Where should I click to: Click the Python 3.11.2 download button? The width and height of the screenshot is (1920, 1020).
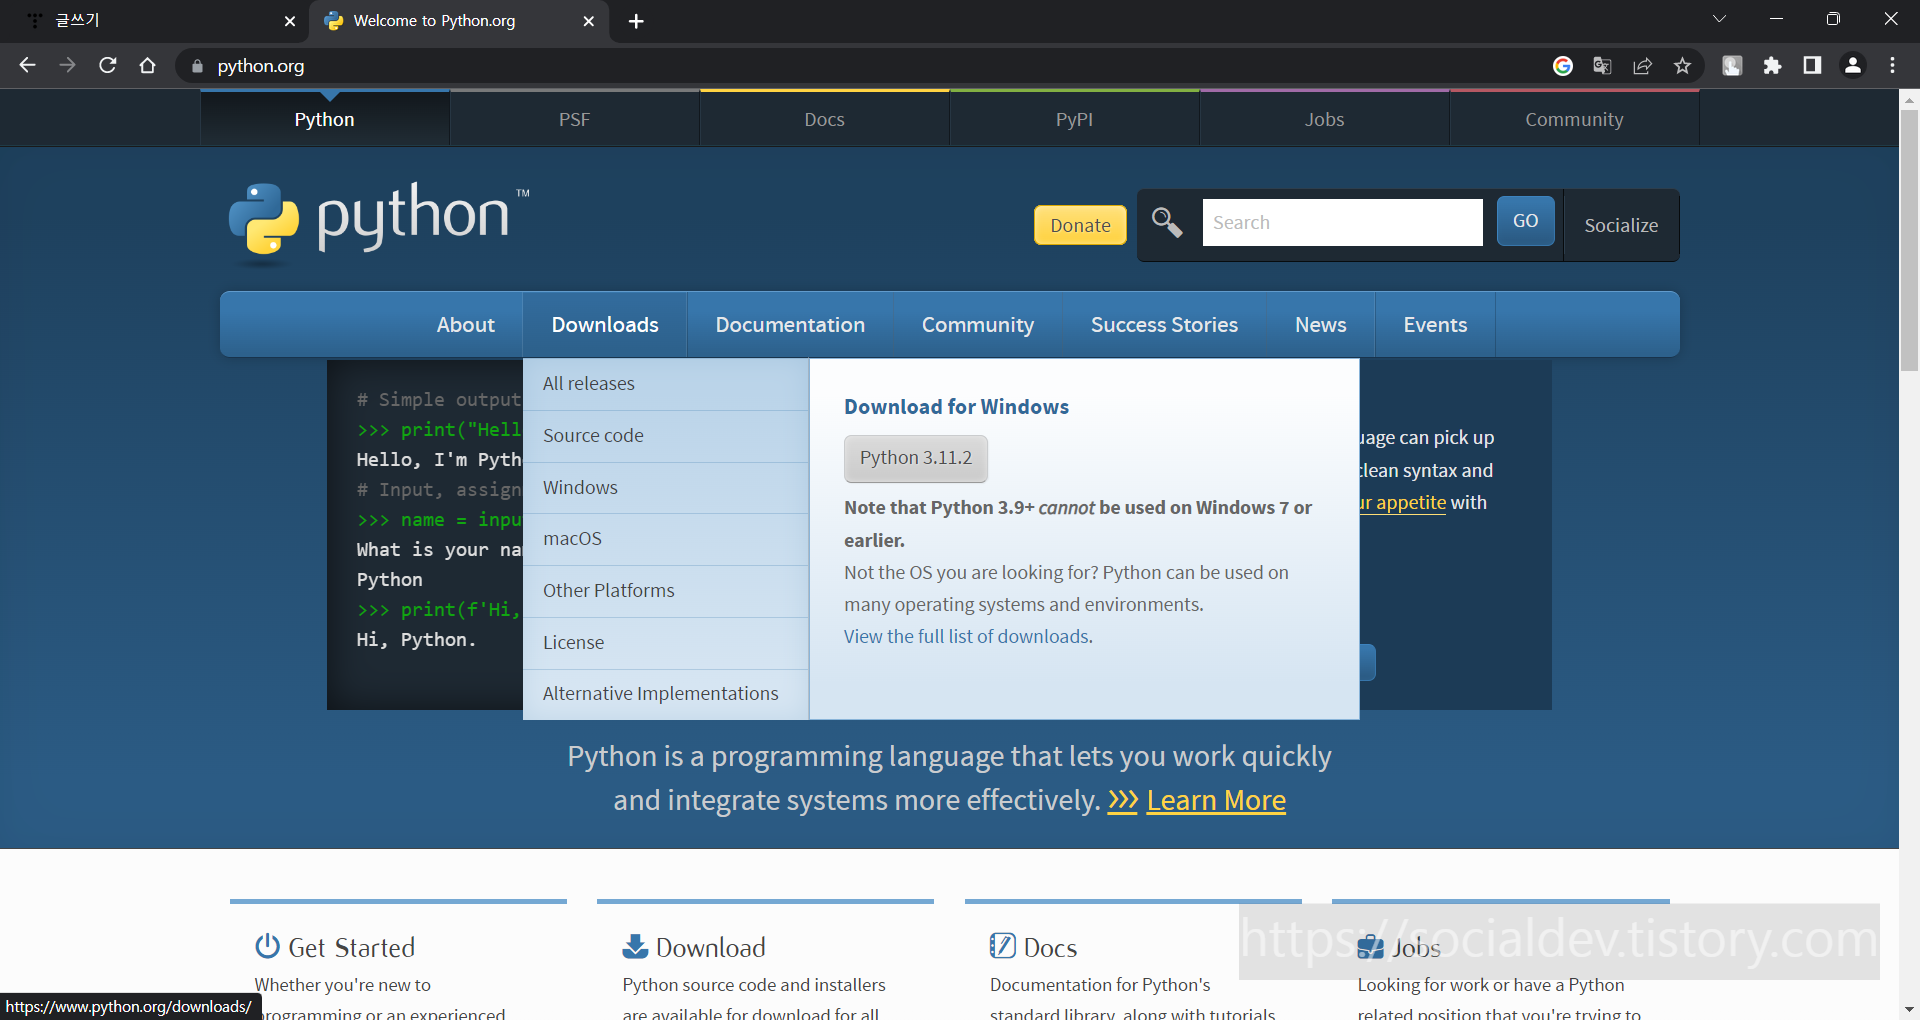coord(915,458)
